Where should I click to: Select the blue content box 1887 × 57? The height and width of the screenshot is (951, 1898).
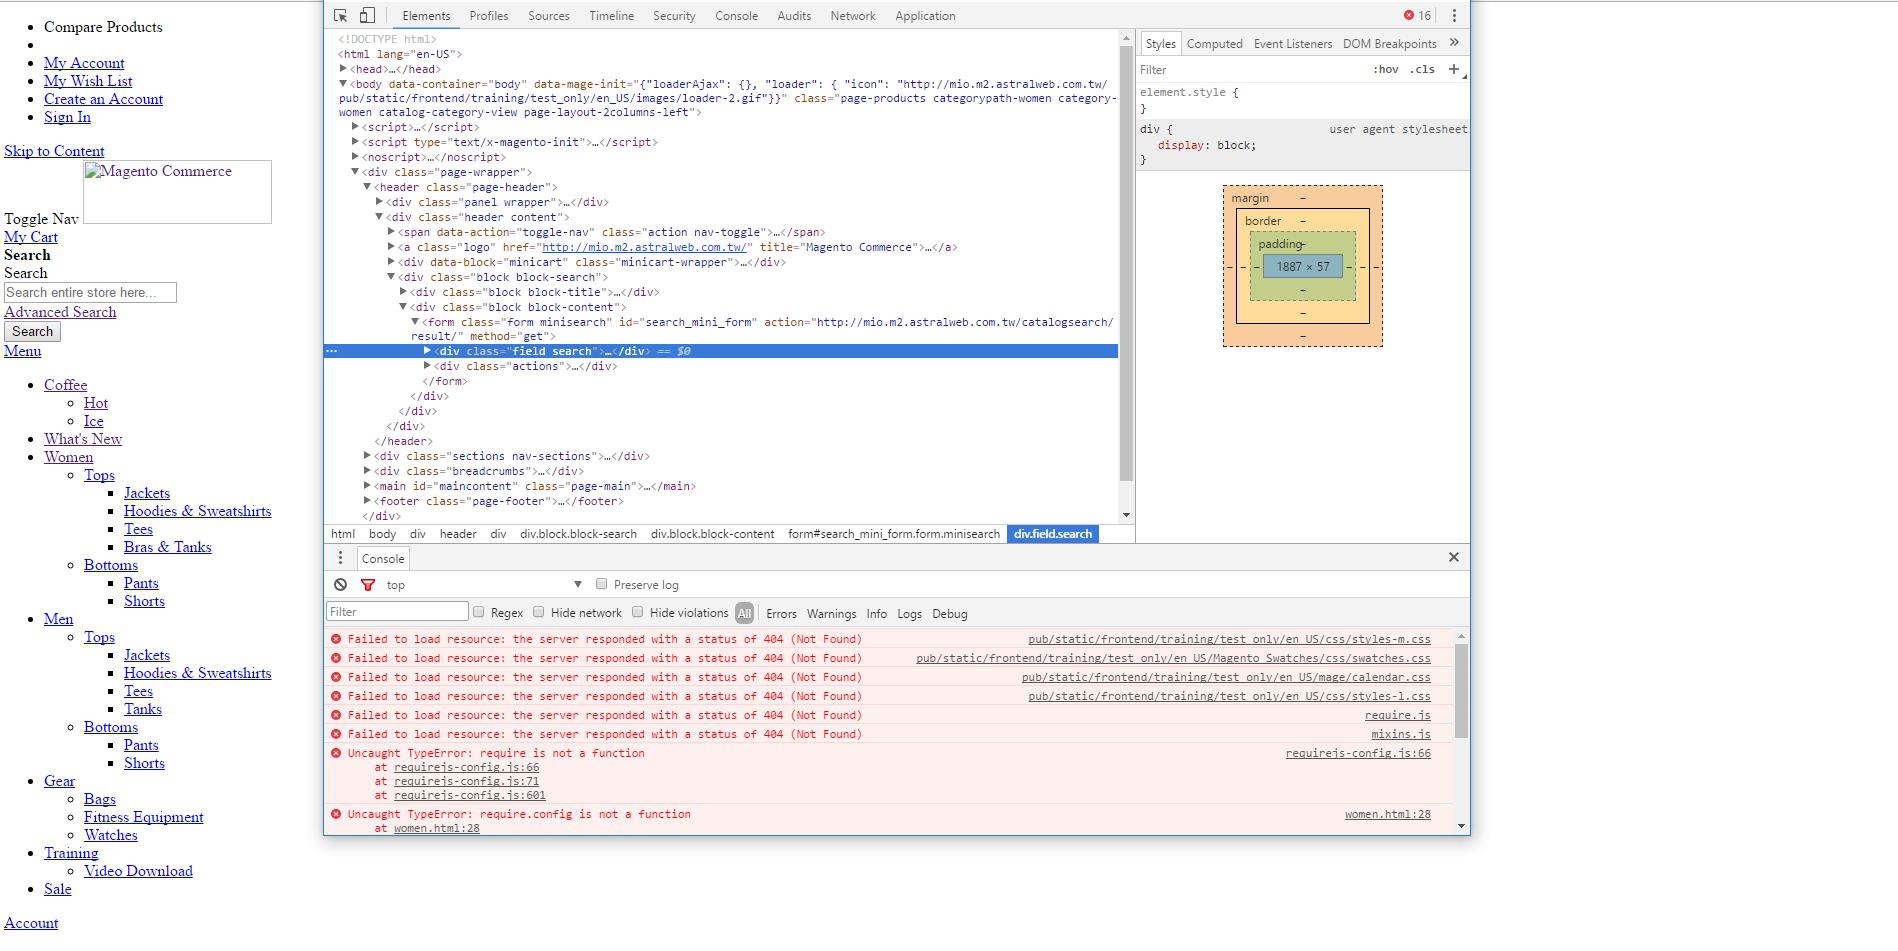point(1302,267)
